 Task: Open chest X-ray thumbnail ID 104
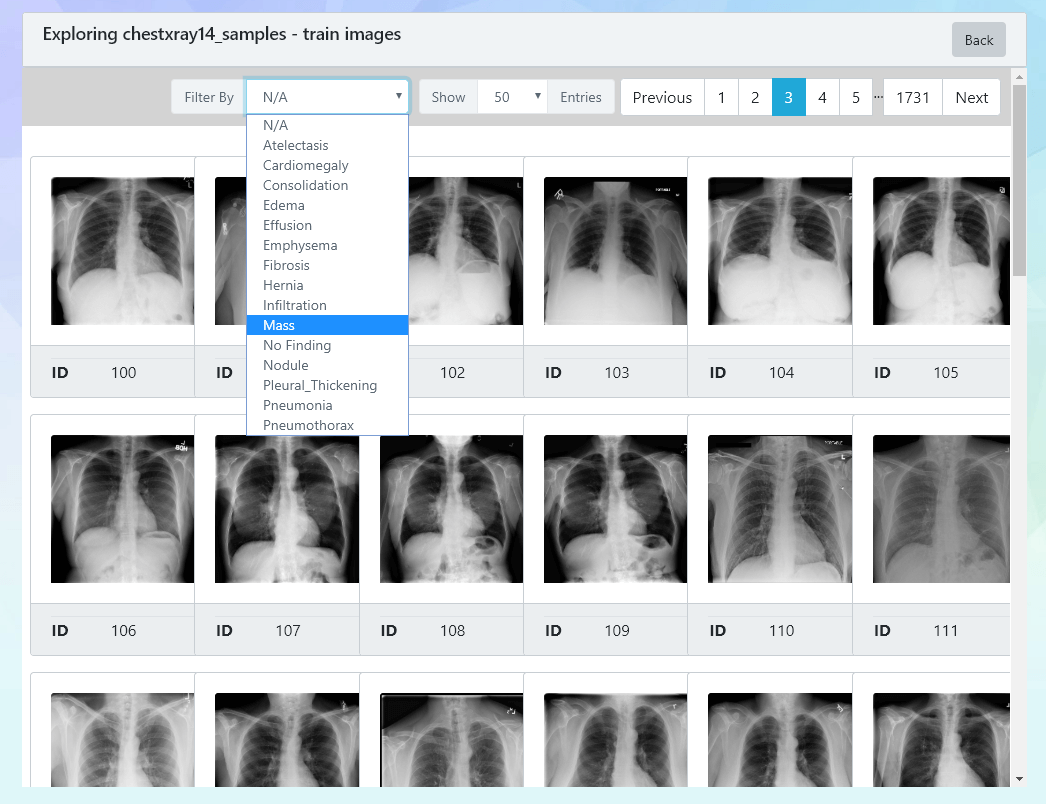(780, 251)
